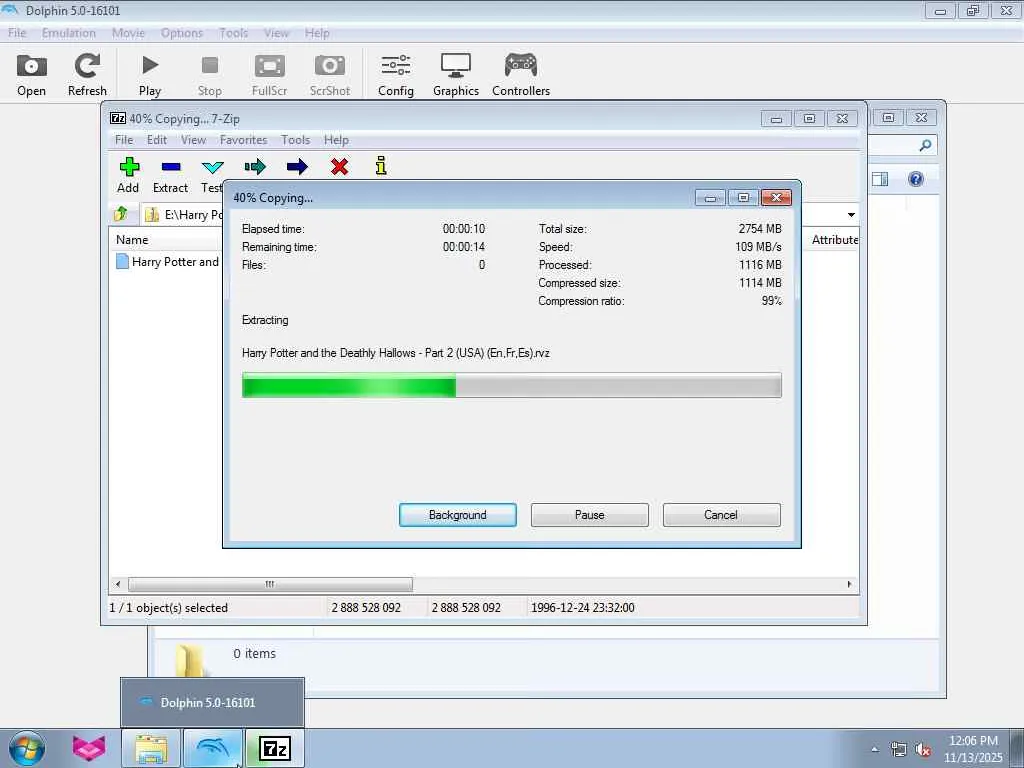Open the Dolphin File menu

click(17, 33)
